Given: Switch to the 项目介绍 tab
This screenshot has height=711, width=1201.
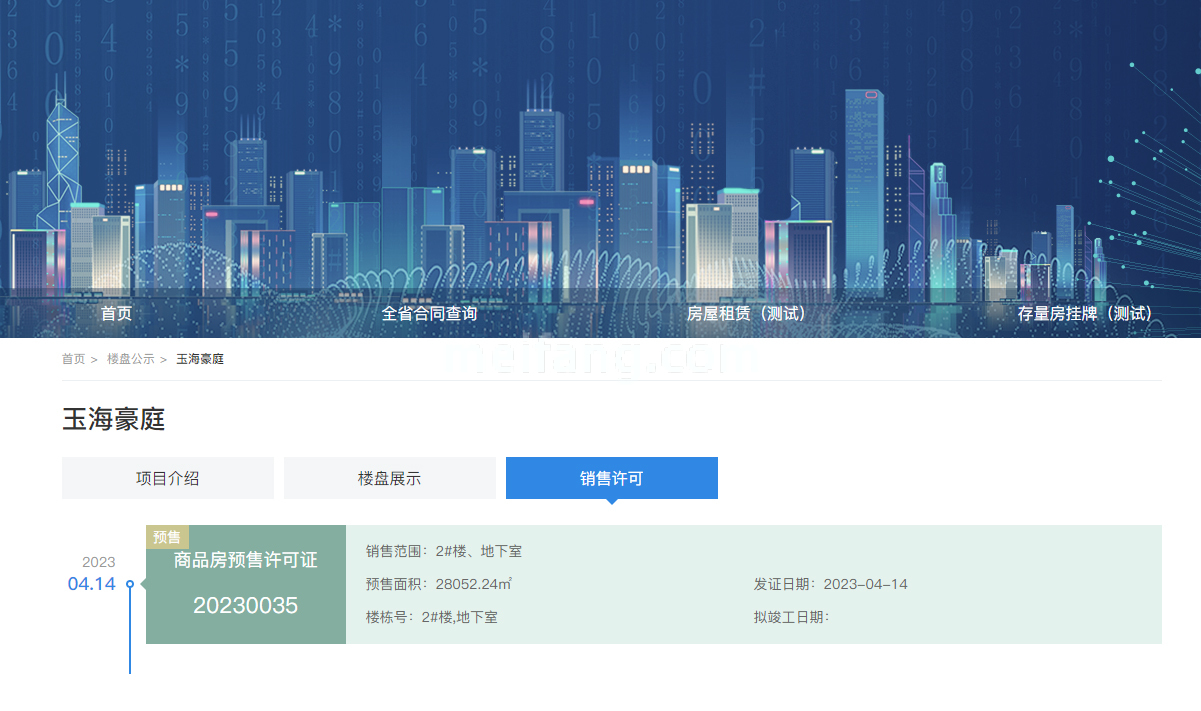Looking at the screenshot, I should pos(168,478).
